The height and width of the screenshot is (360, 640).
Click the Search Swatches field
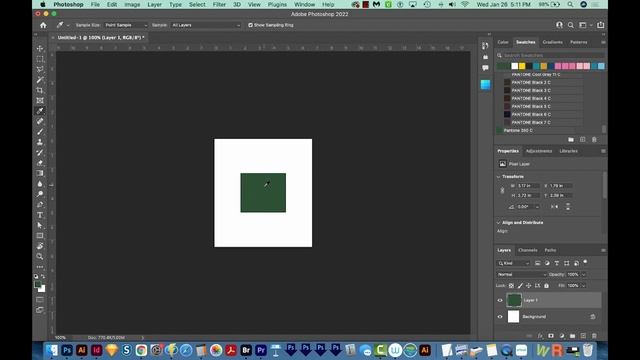(550, 55)
